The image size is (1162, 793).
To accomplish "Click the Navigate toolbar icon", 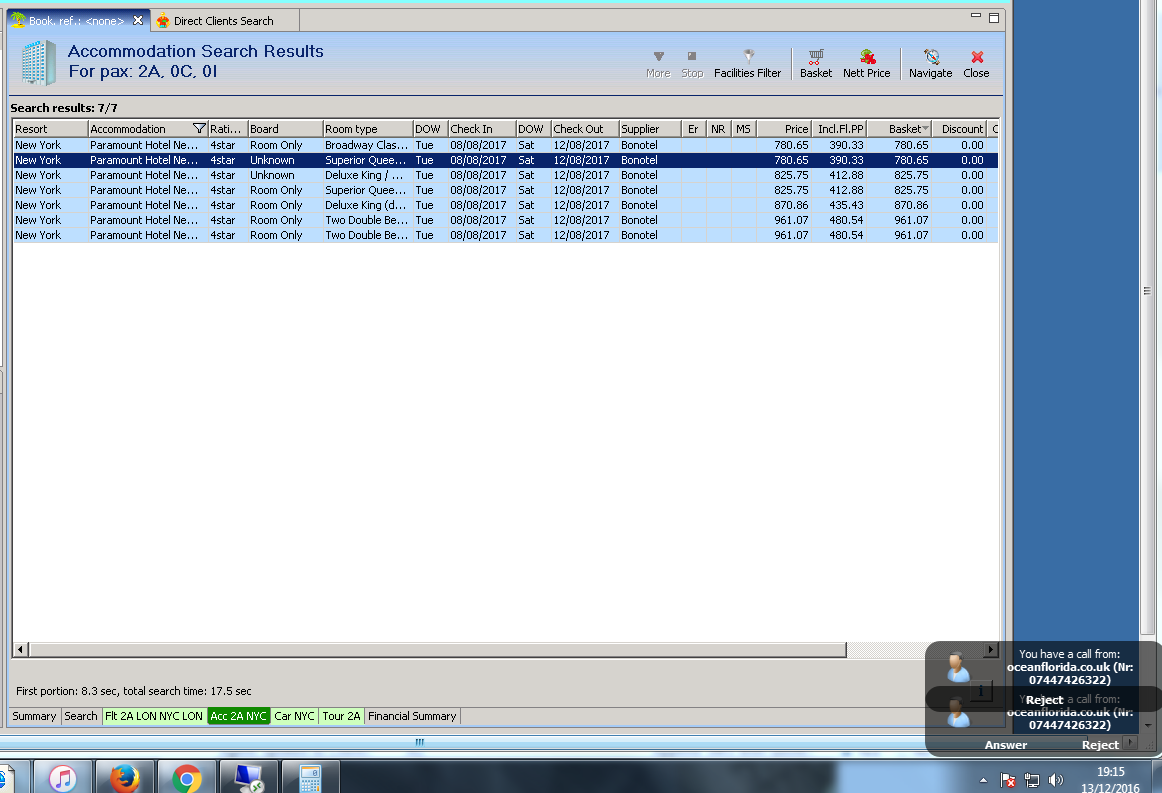I will tap(931, 58).
